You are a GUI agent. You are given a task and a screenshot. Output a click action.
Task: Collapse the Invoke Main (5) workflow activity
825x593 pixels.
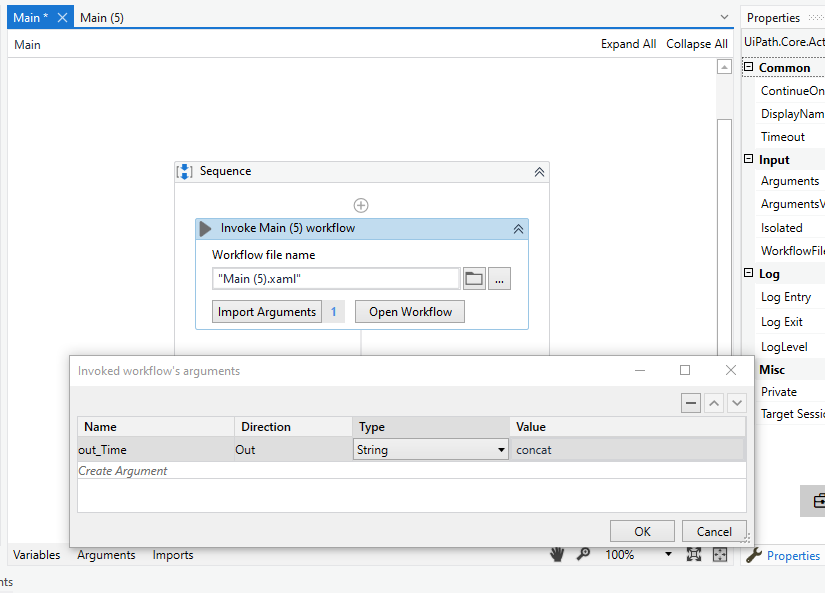(518, 229)
